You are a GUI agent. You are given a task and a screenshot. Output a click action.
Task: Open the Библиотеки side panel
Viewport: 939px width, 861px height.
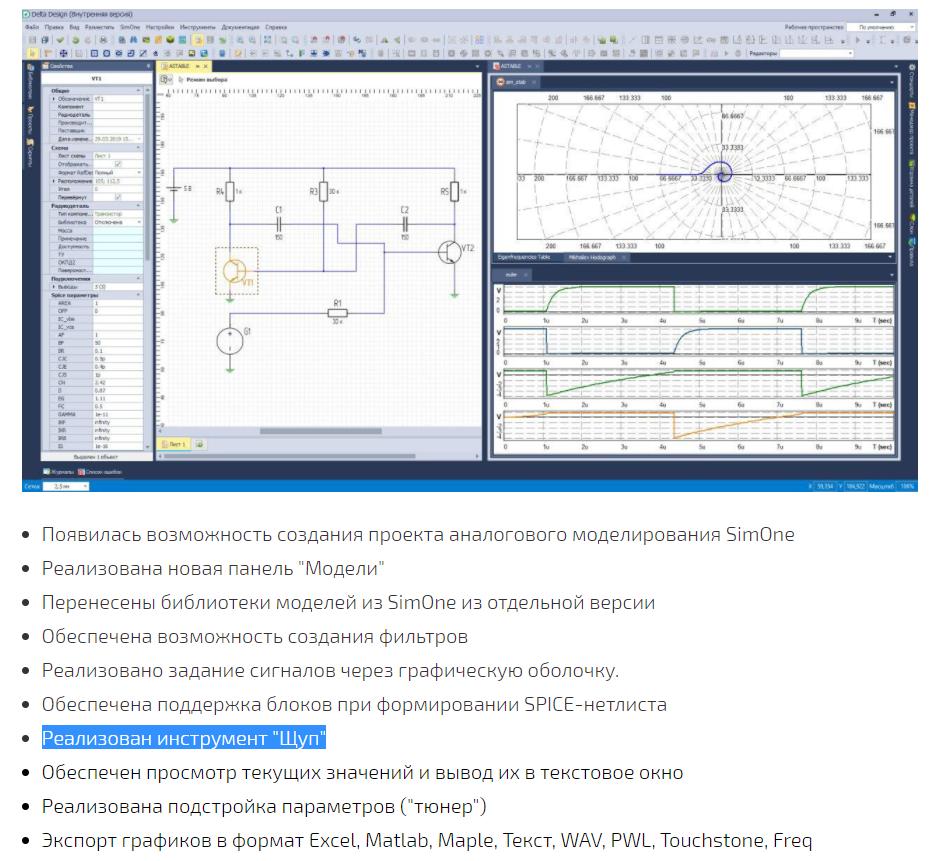coord(31,82)
